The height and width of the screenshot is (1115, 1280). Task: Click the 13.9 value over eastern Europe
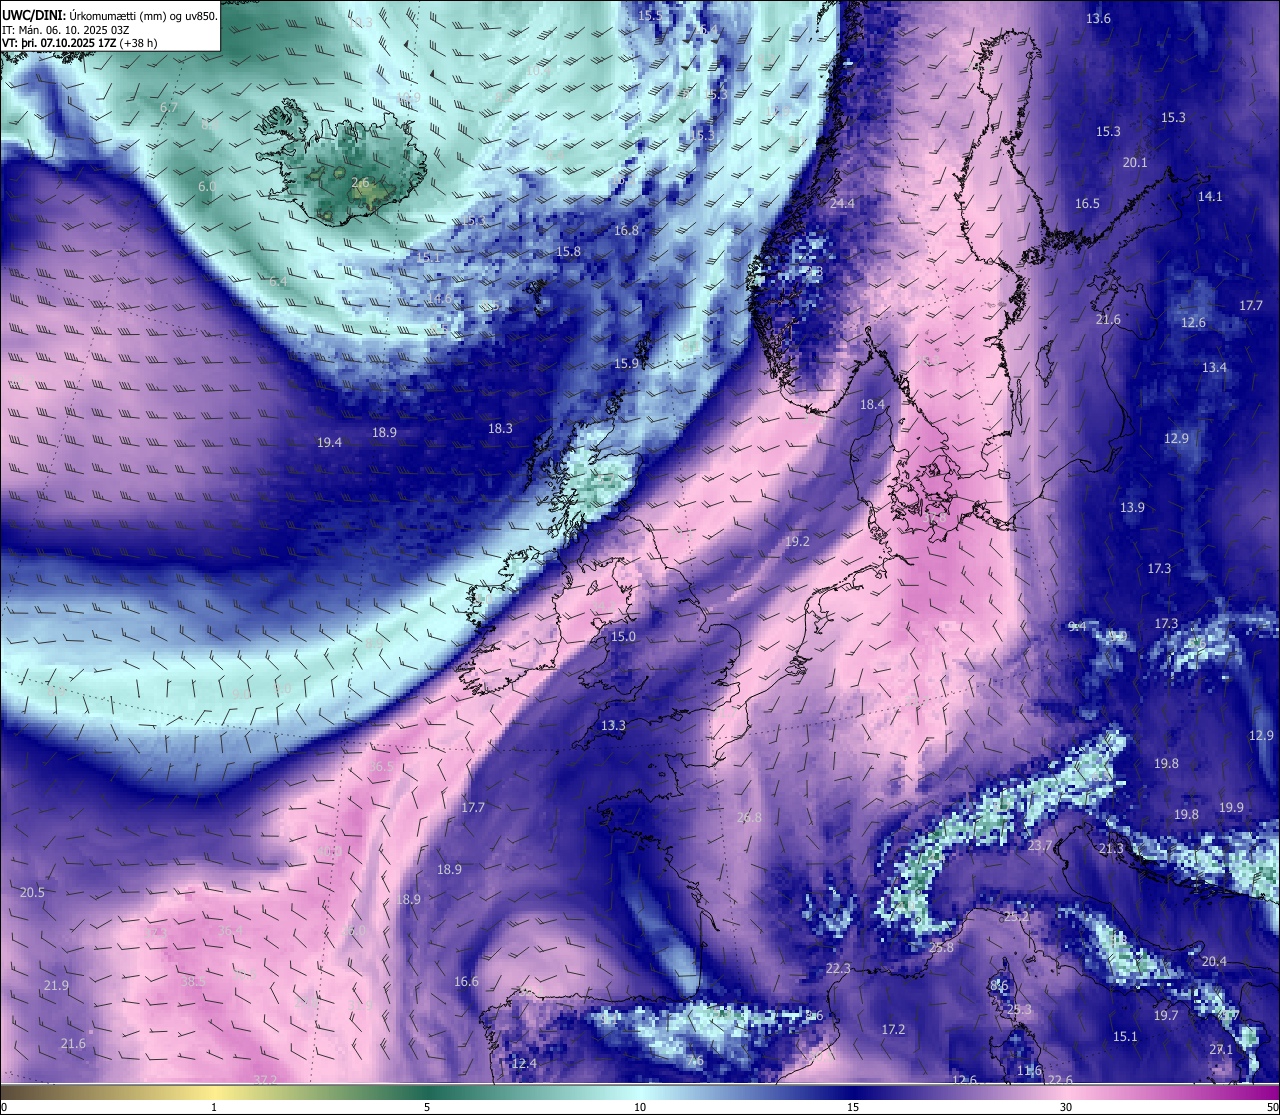1132,507
